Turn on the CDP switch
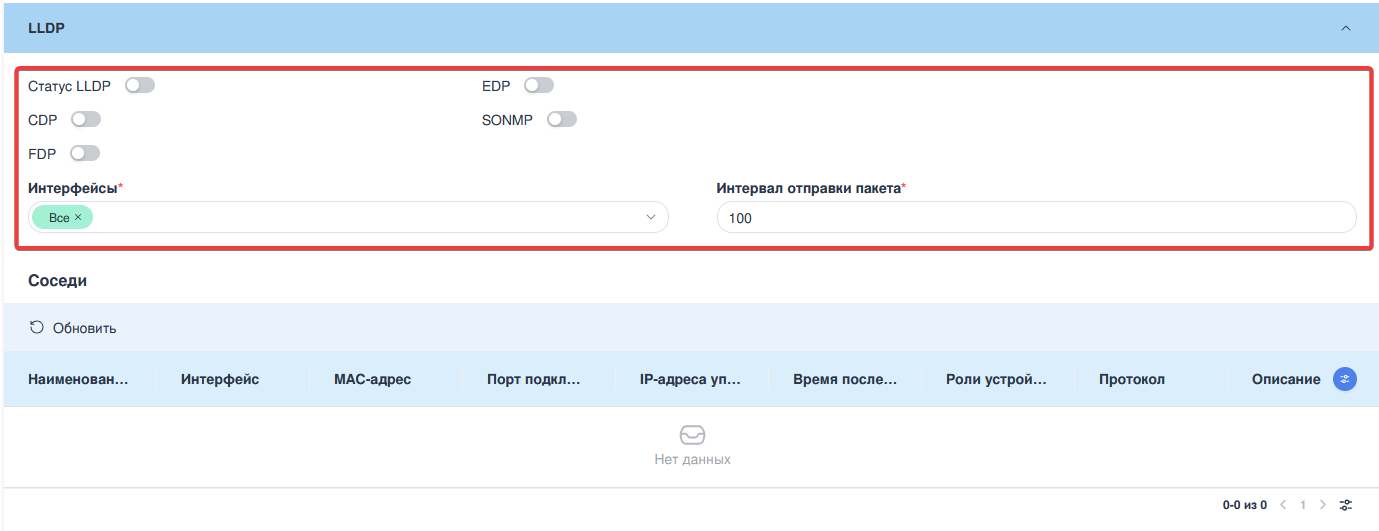This screenshot has height=531, width=1379. pos(86,120)
